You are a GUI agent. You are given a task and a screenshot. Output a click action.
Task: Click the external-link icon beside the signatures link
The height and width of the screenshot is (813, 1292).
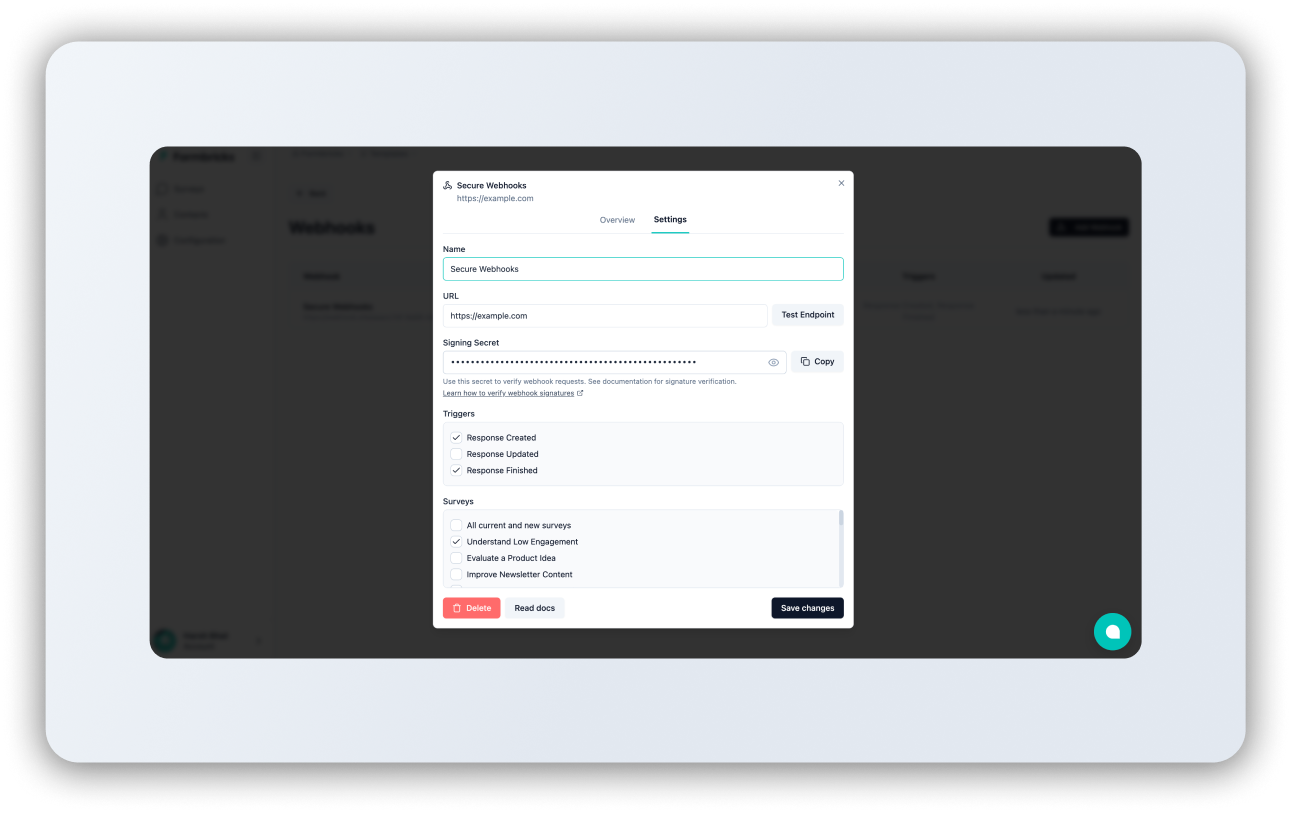click(x=581, y=392)
